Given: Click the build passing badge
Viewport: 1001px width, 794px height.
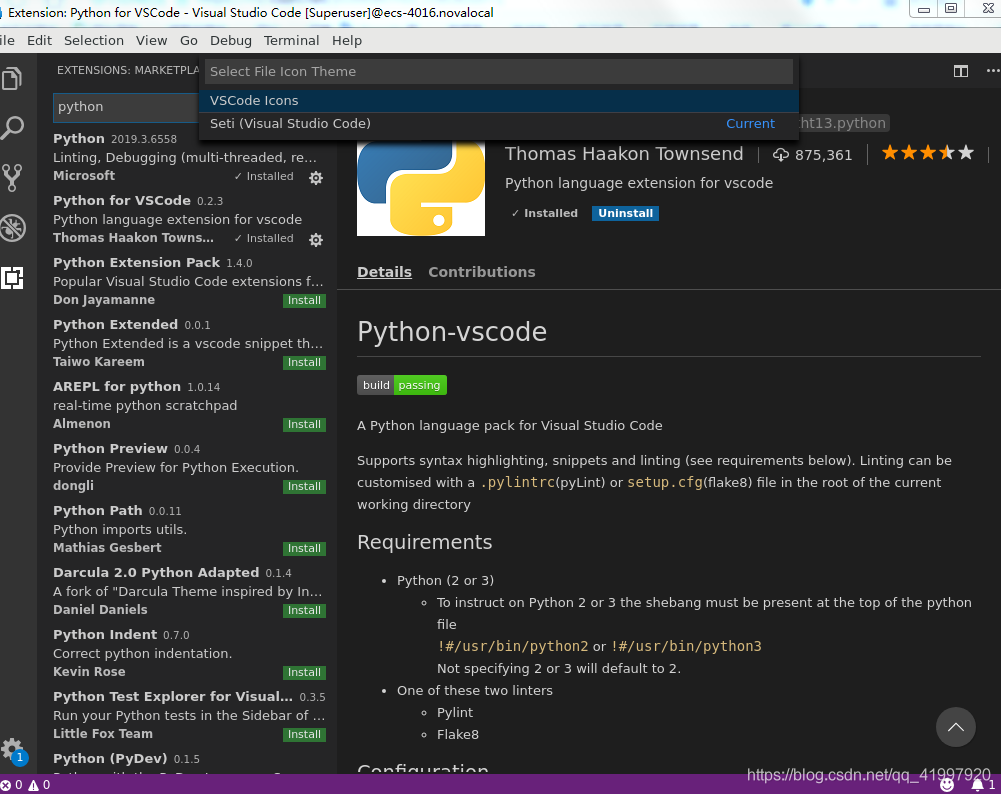Looking at the screenshot, I should click(402, 385).
